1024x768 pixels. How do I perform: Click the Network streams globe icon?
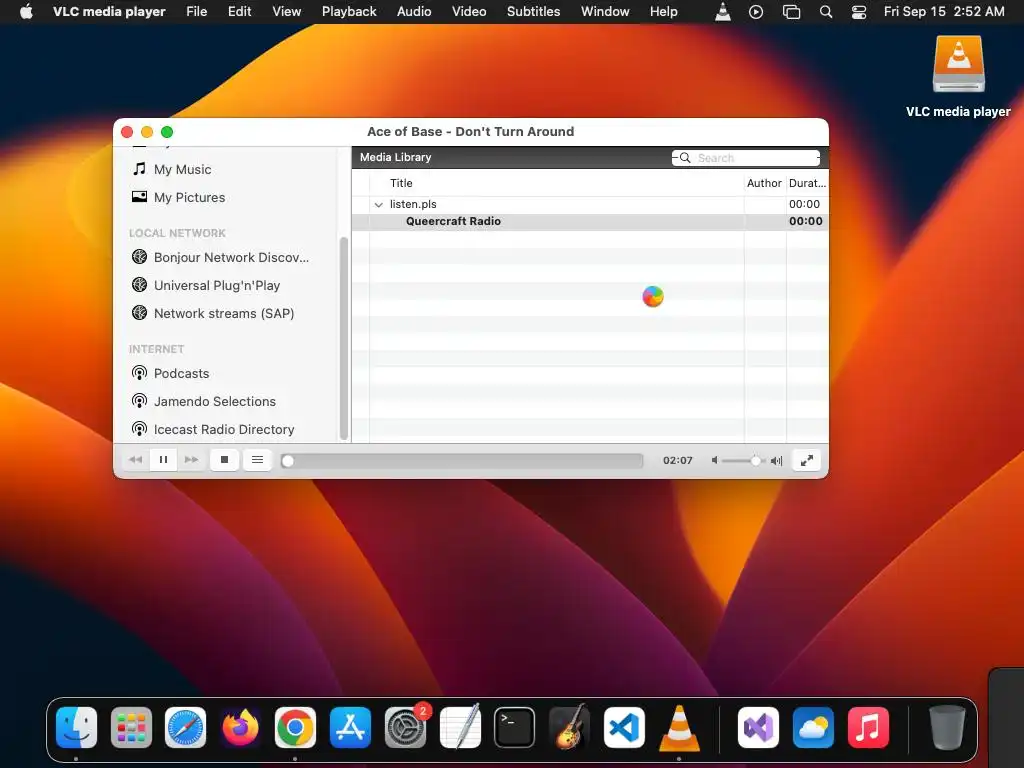(139, 313)
